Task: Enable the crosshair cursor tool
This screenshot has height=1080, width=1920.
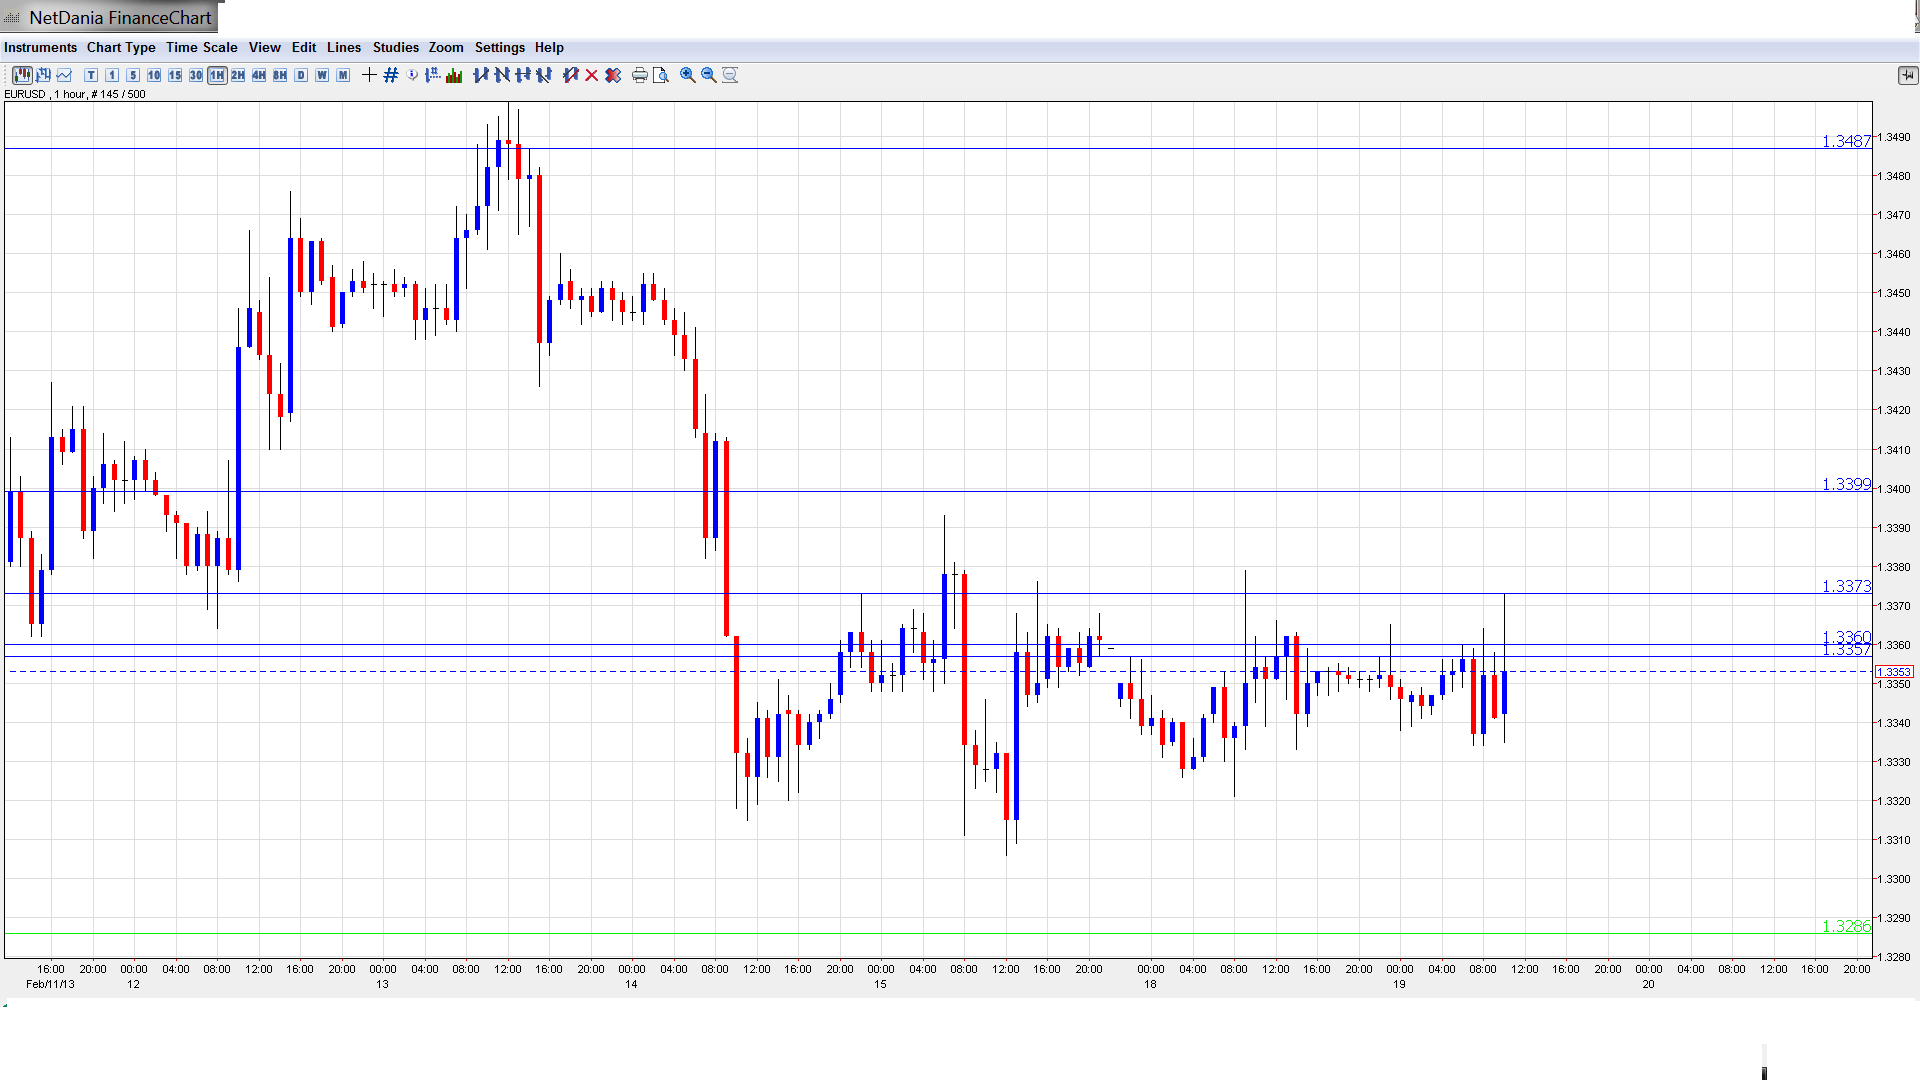Action: pyautogui.click(x=369, y=75)
